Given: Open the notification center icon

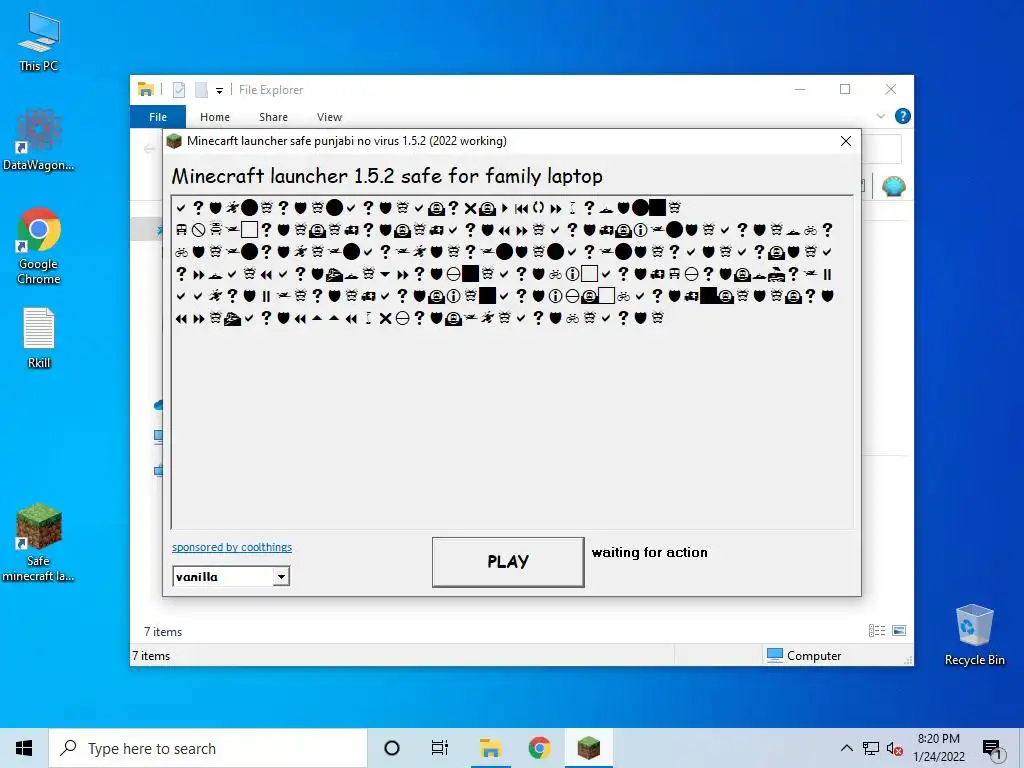Looking at the screenshot, I should [x=992, y=749].
